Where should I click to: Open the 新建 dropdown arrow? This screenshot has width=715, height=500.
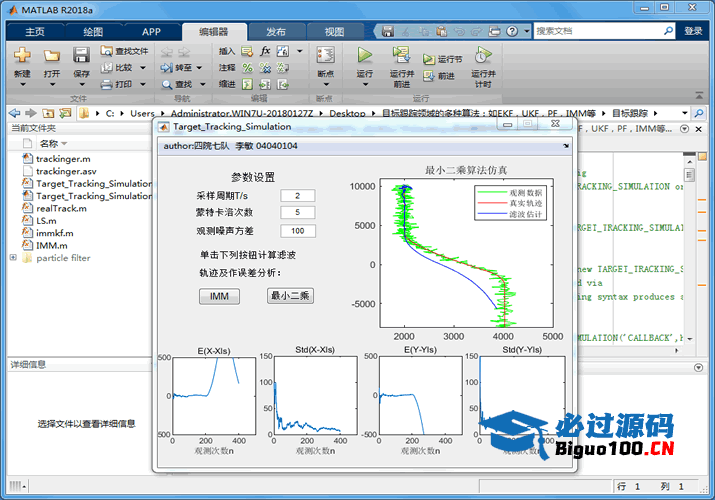point(22,84)
